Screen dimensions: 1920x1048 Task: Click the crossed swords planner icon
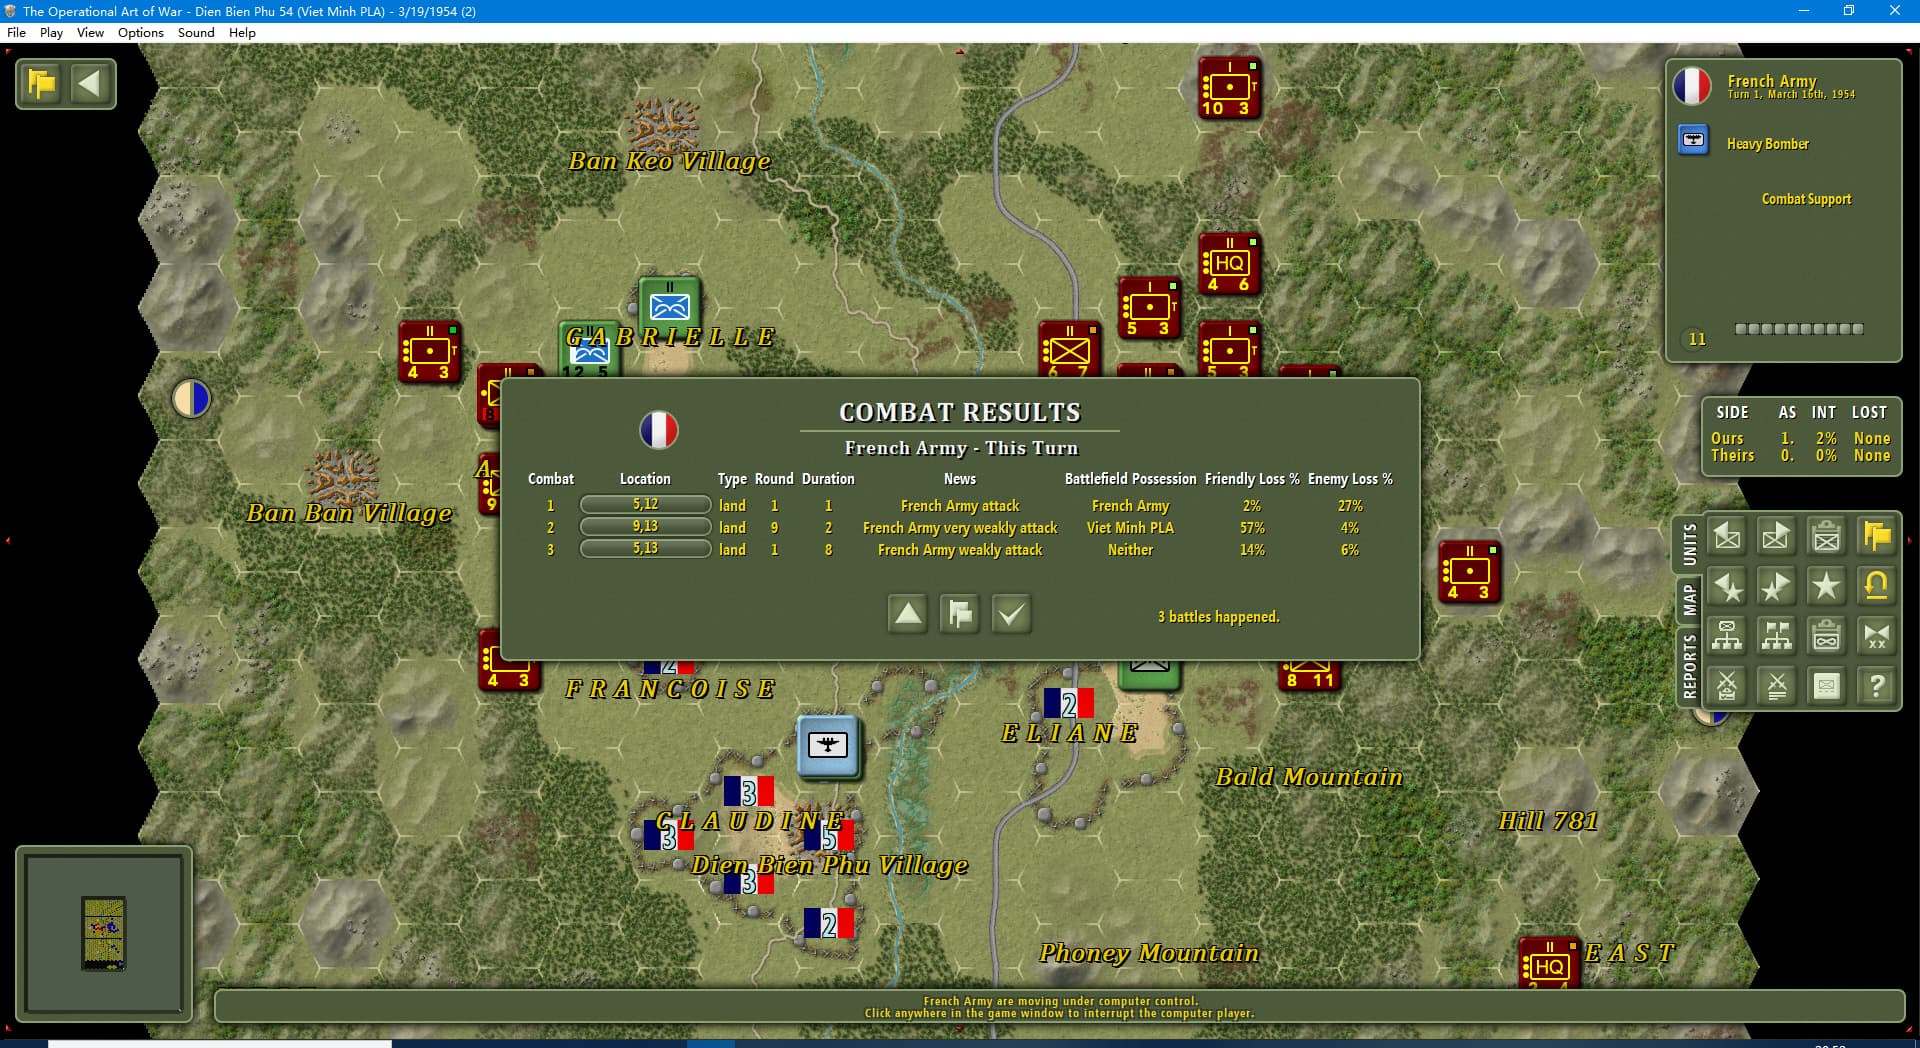click(1727, 686)
